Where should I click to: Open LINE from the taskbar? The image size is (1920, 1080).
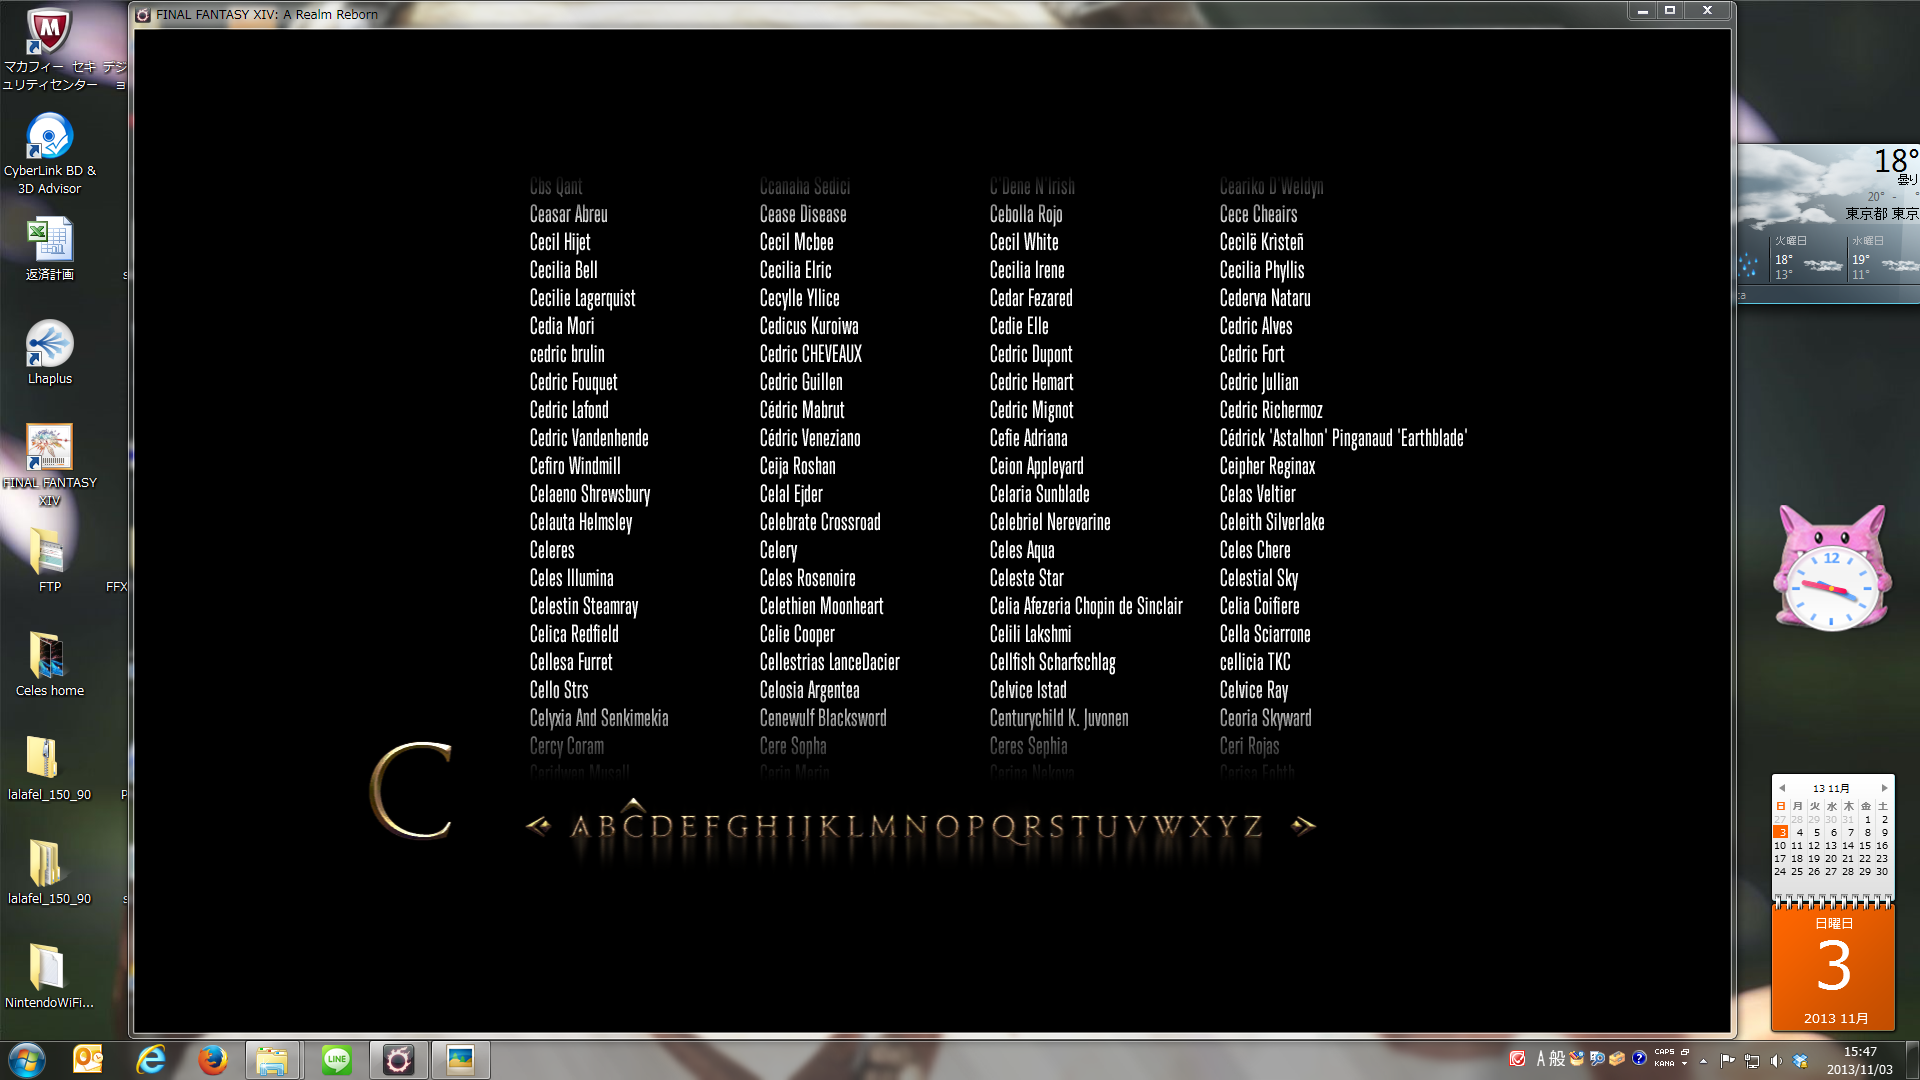(x=336, y=1060)
